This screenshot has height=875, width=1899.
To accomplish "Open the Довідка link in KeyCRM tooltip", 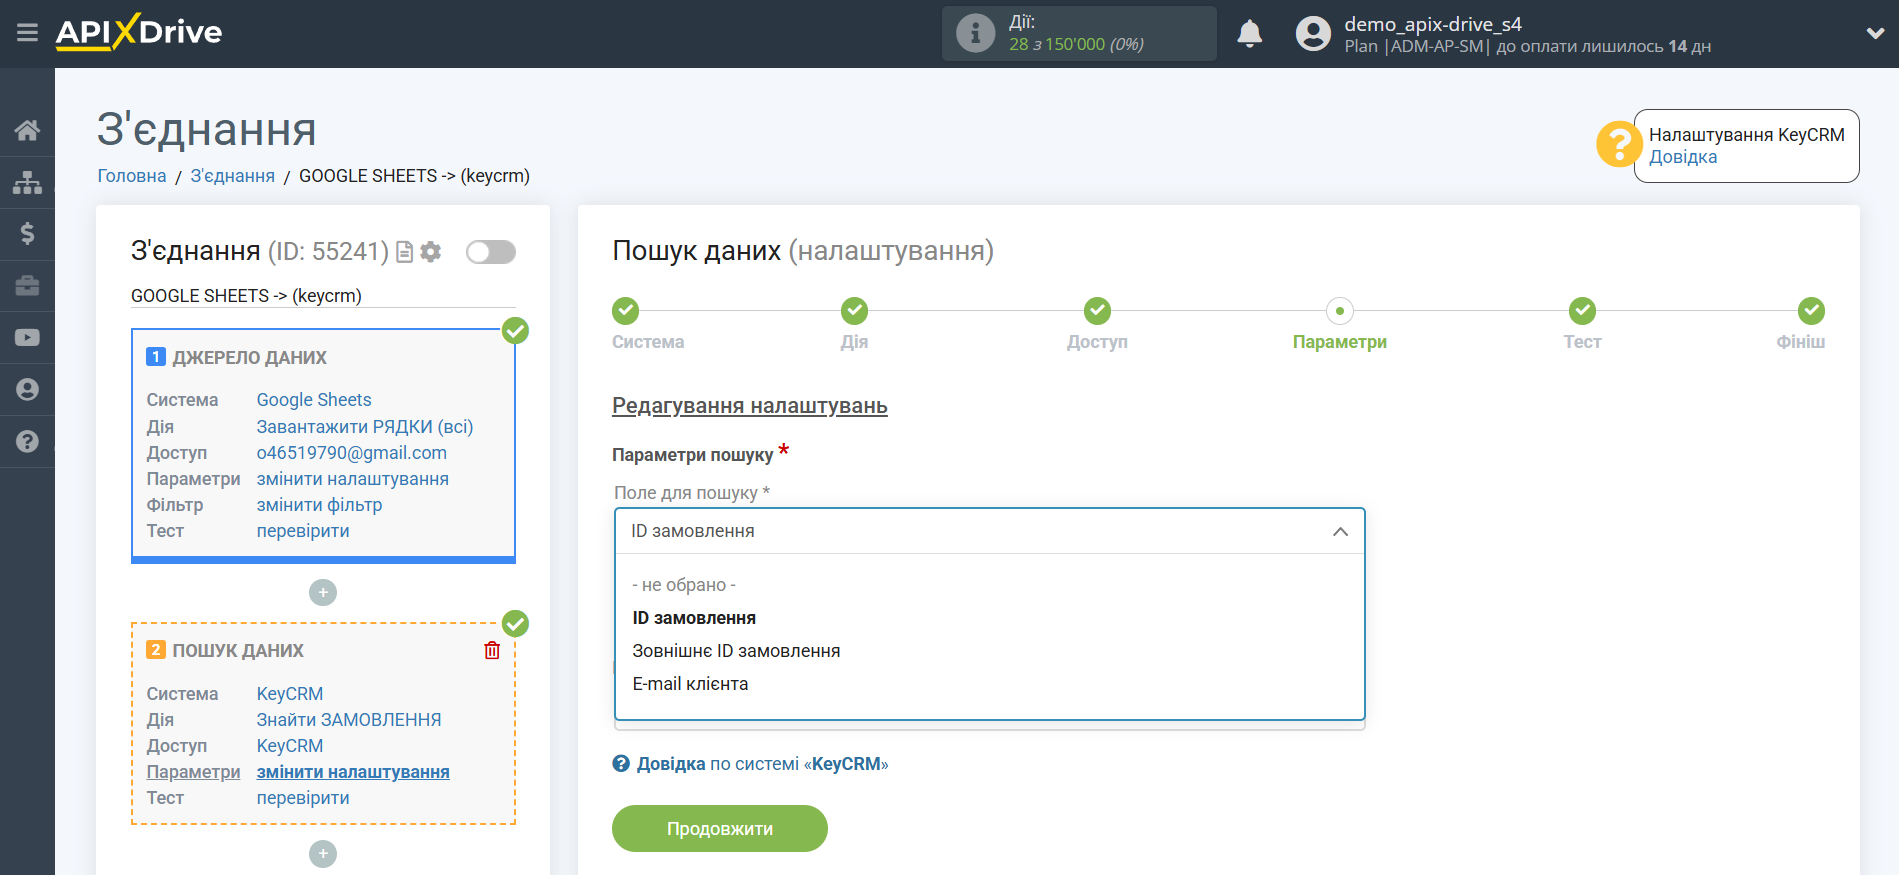I will pos(1683,157).
